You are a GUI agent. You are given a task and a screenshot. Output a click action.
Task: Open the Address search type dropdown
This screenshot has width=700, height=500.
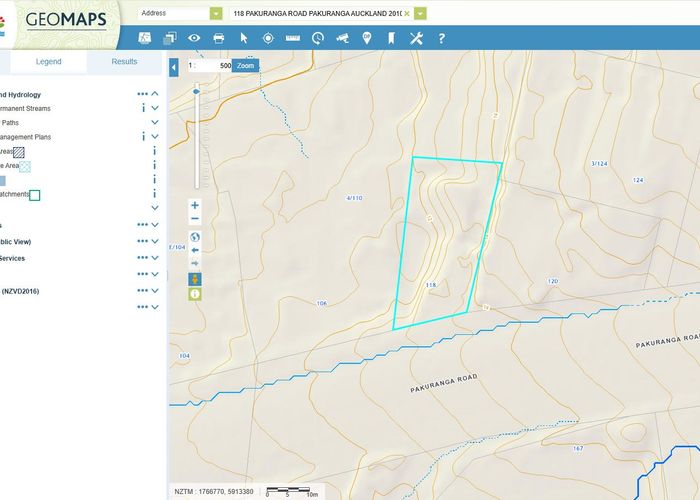tap(216, 14)
